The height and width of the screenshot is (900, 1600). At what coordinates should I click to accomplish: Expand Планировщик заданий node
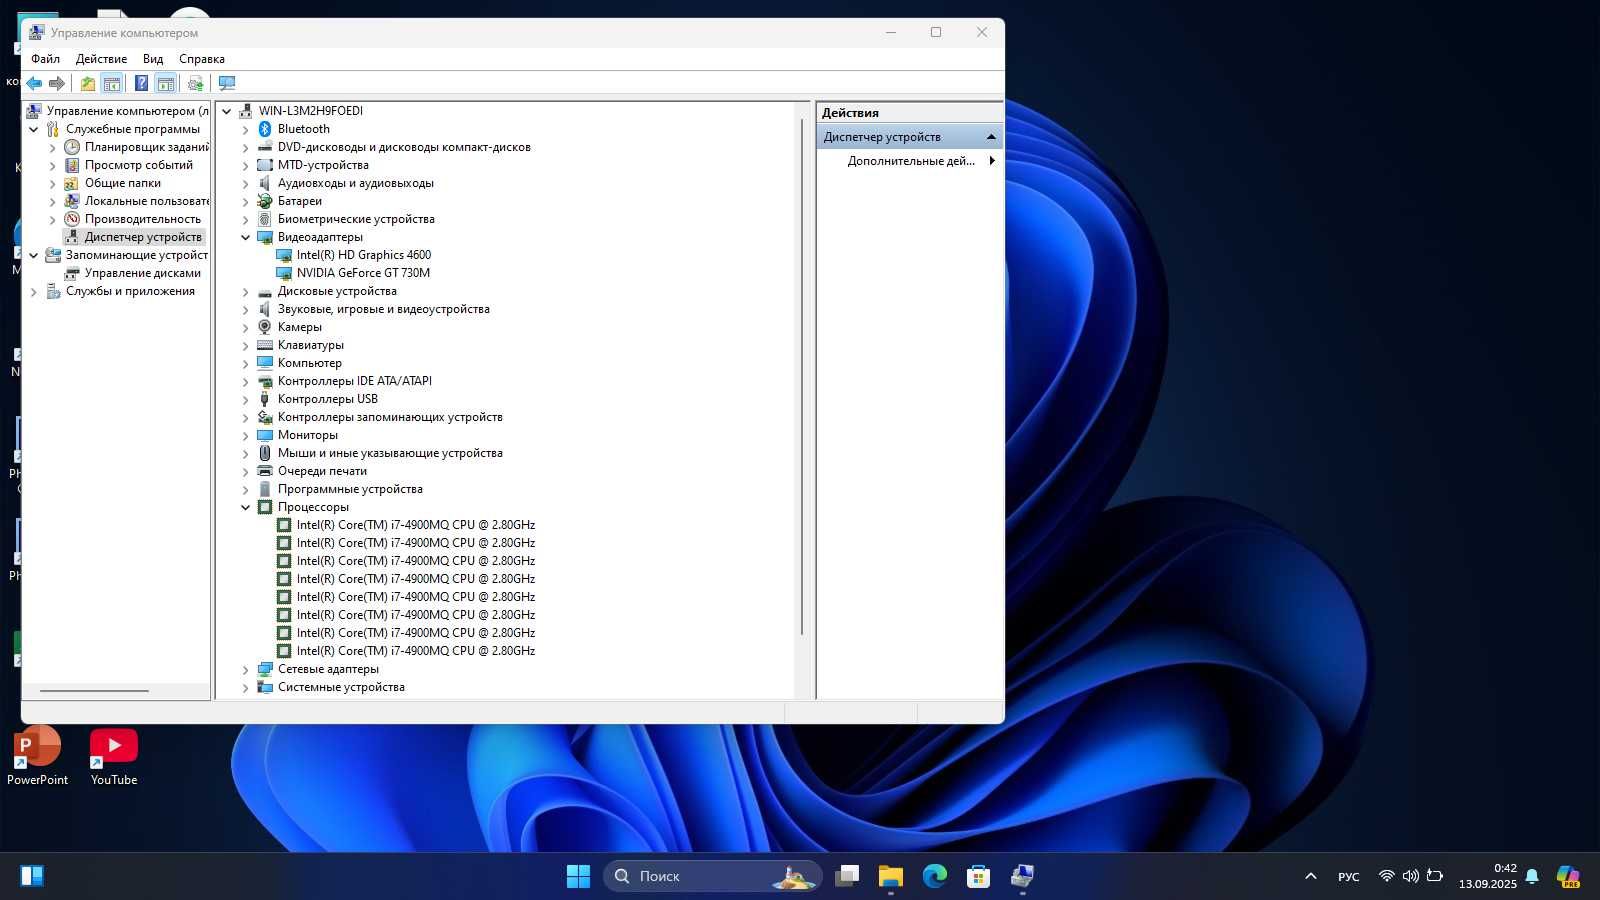(x=53, y=147)
